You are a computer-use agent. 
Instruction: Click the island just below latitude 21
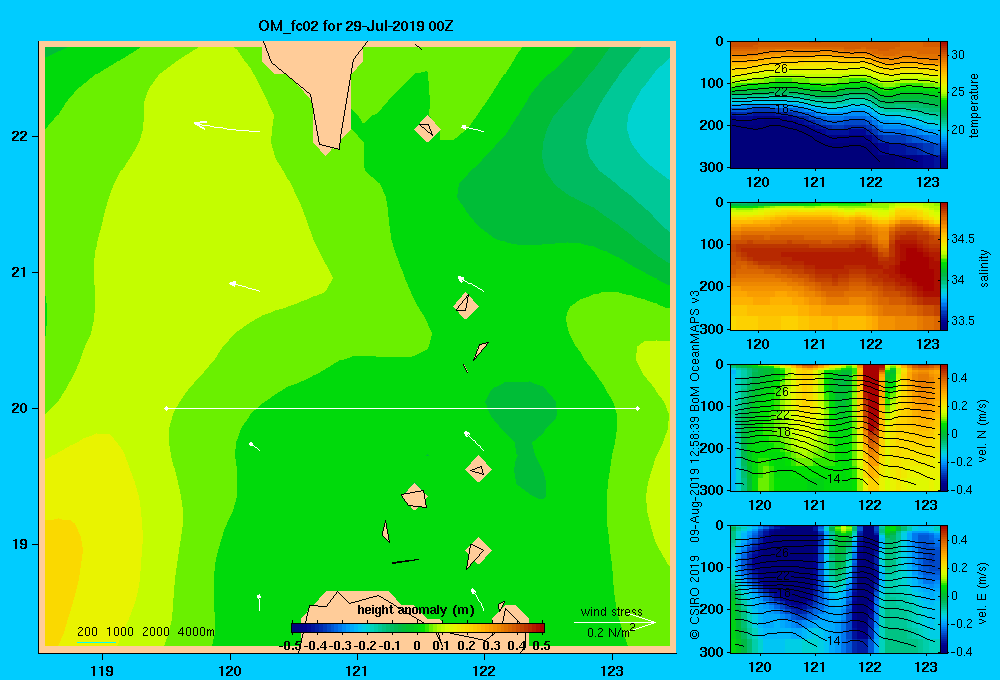(x=466, y=305)
